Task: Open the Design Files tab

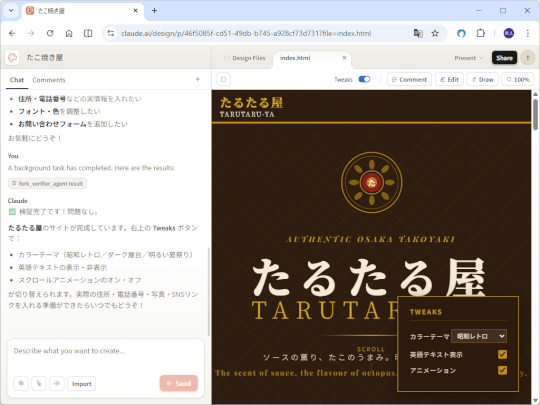Action: (x=245, y=58)
